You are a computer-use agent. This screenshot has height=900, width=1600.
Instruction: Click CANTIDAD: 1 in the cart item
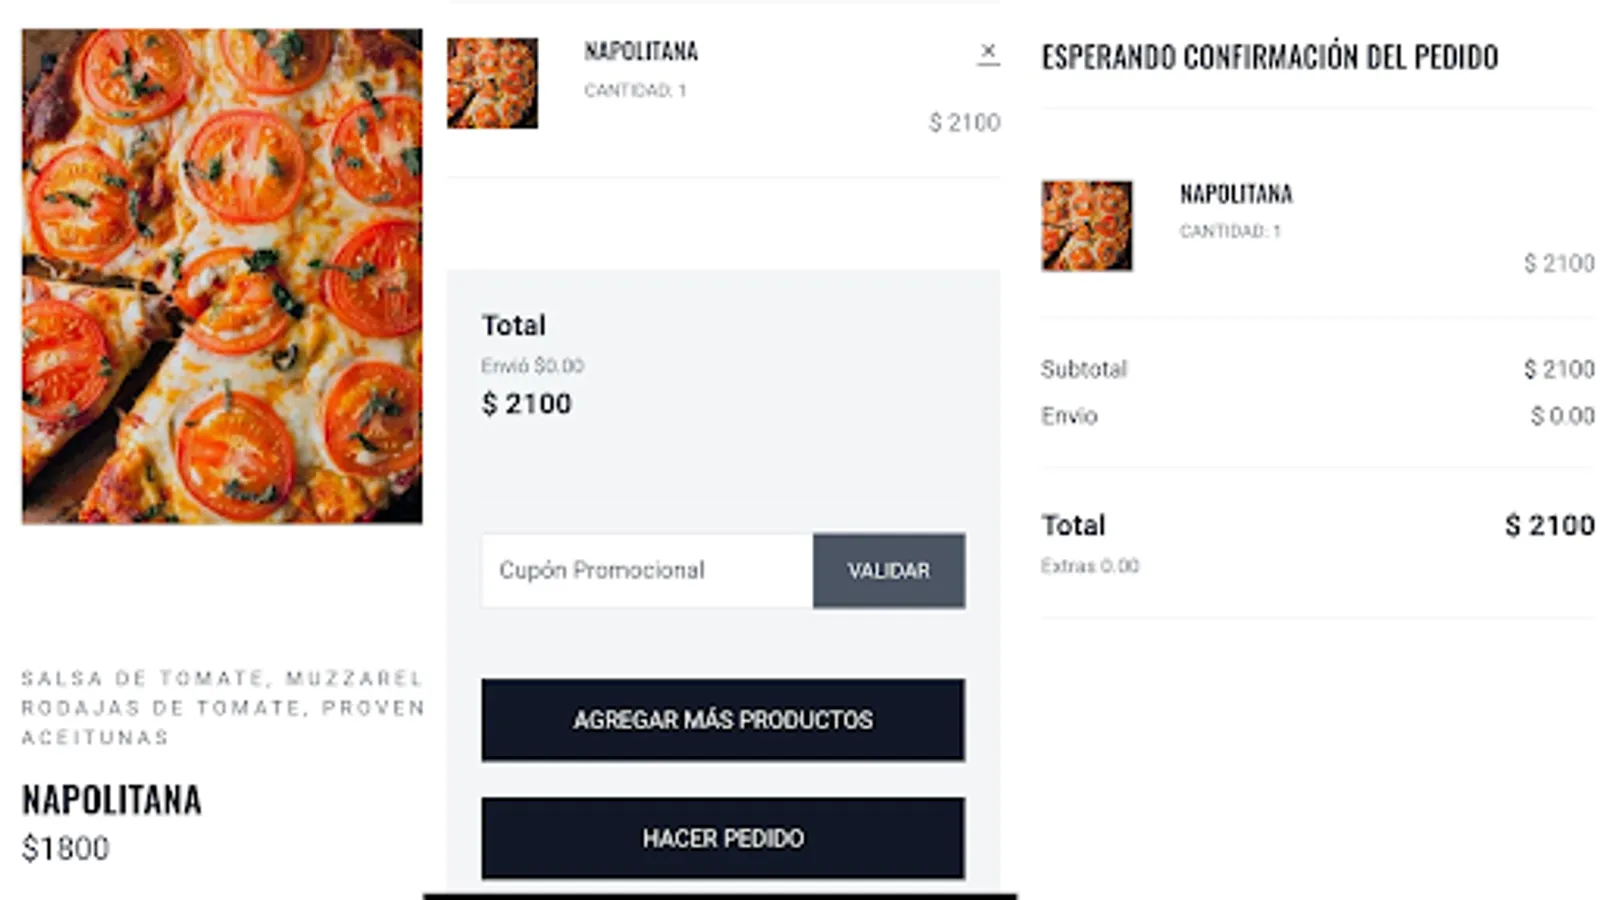[x=635, y=90]
